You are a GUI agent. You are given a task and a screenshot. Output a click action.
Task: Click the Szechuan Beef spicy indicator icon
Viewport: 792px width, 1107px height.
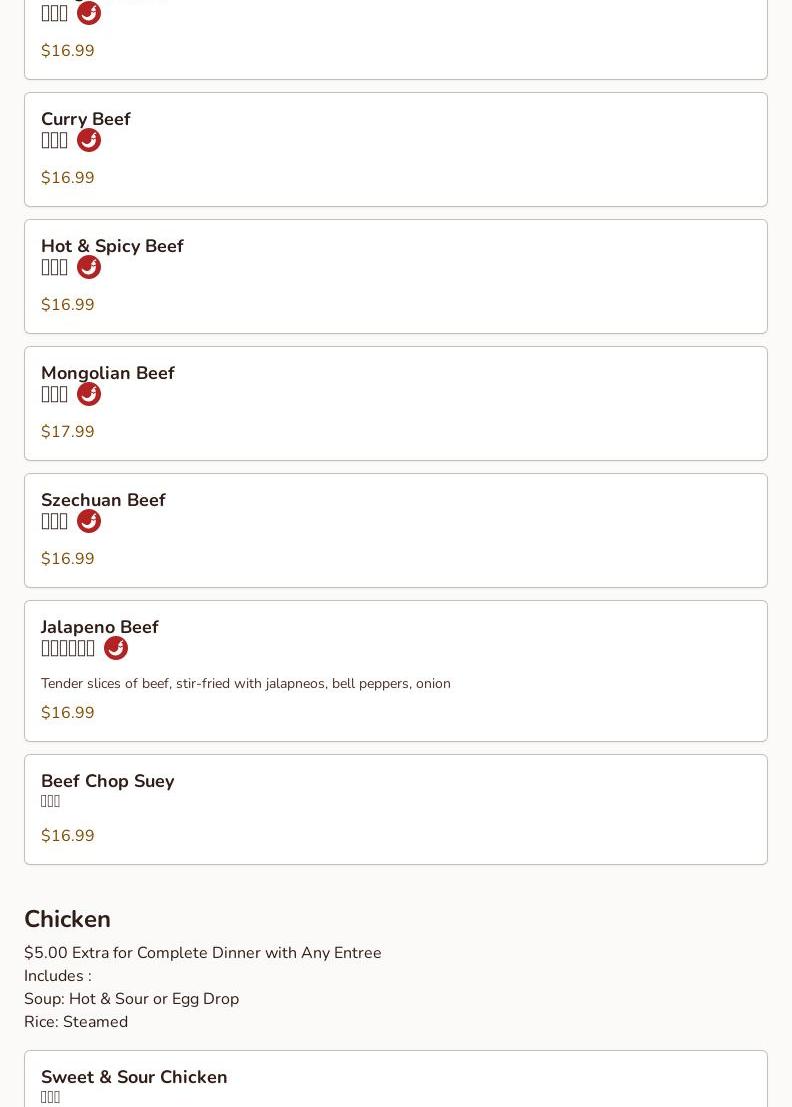click(89, 521)
